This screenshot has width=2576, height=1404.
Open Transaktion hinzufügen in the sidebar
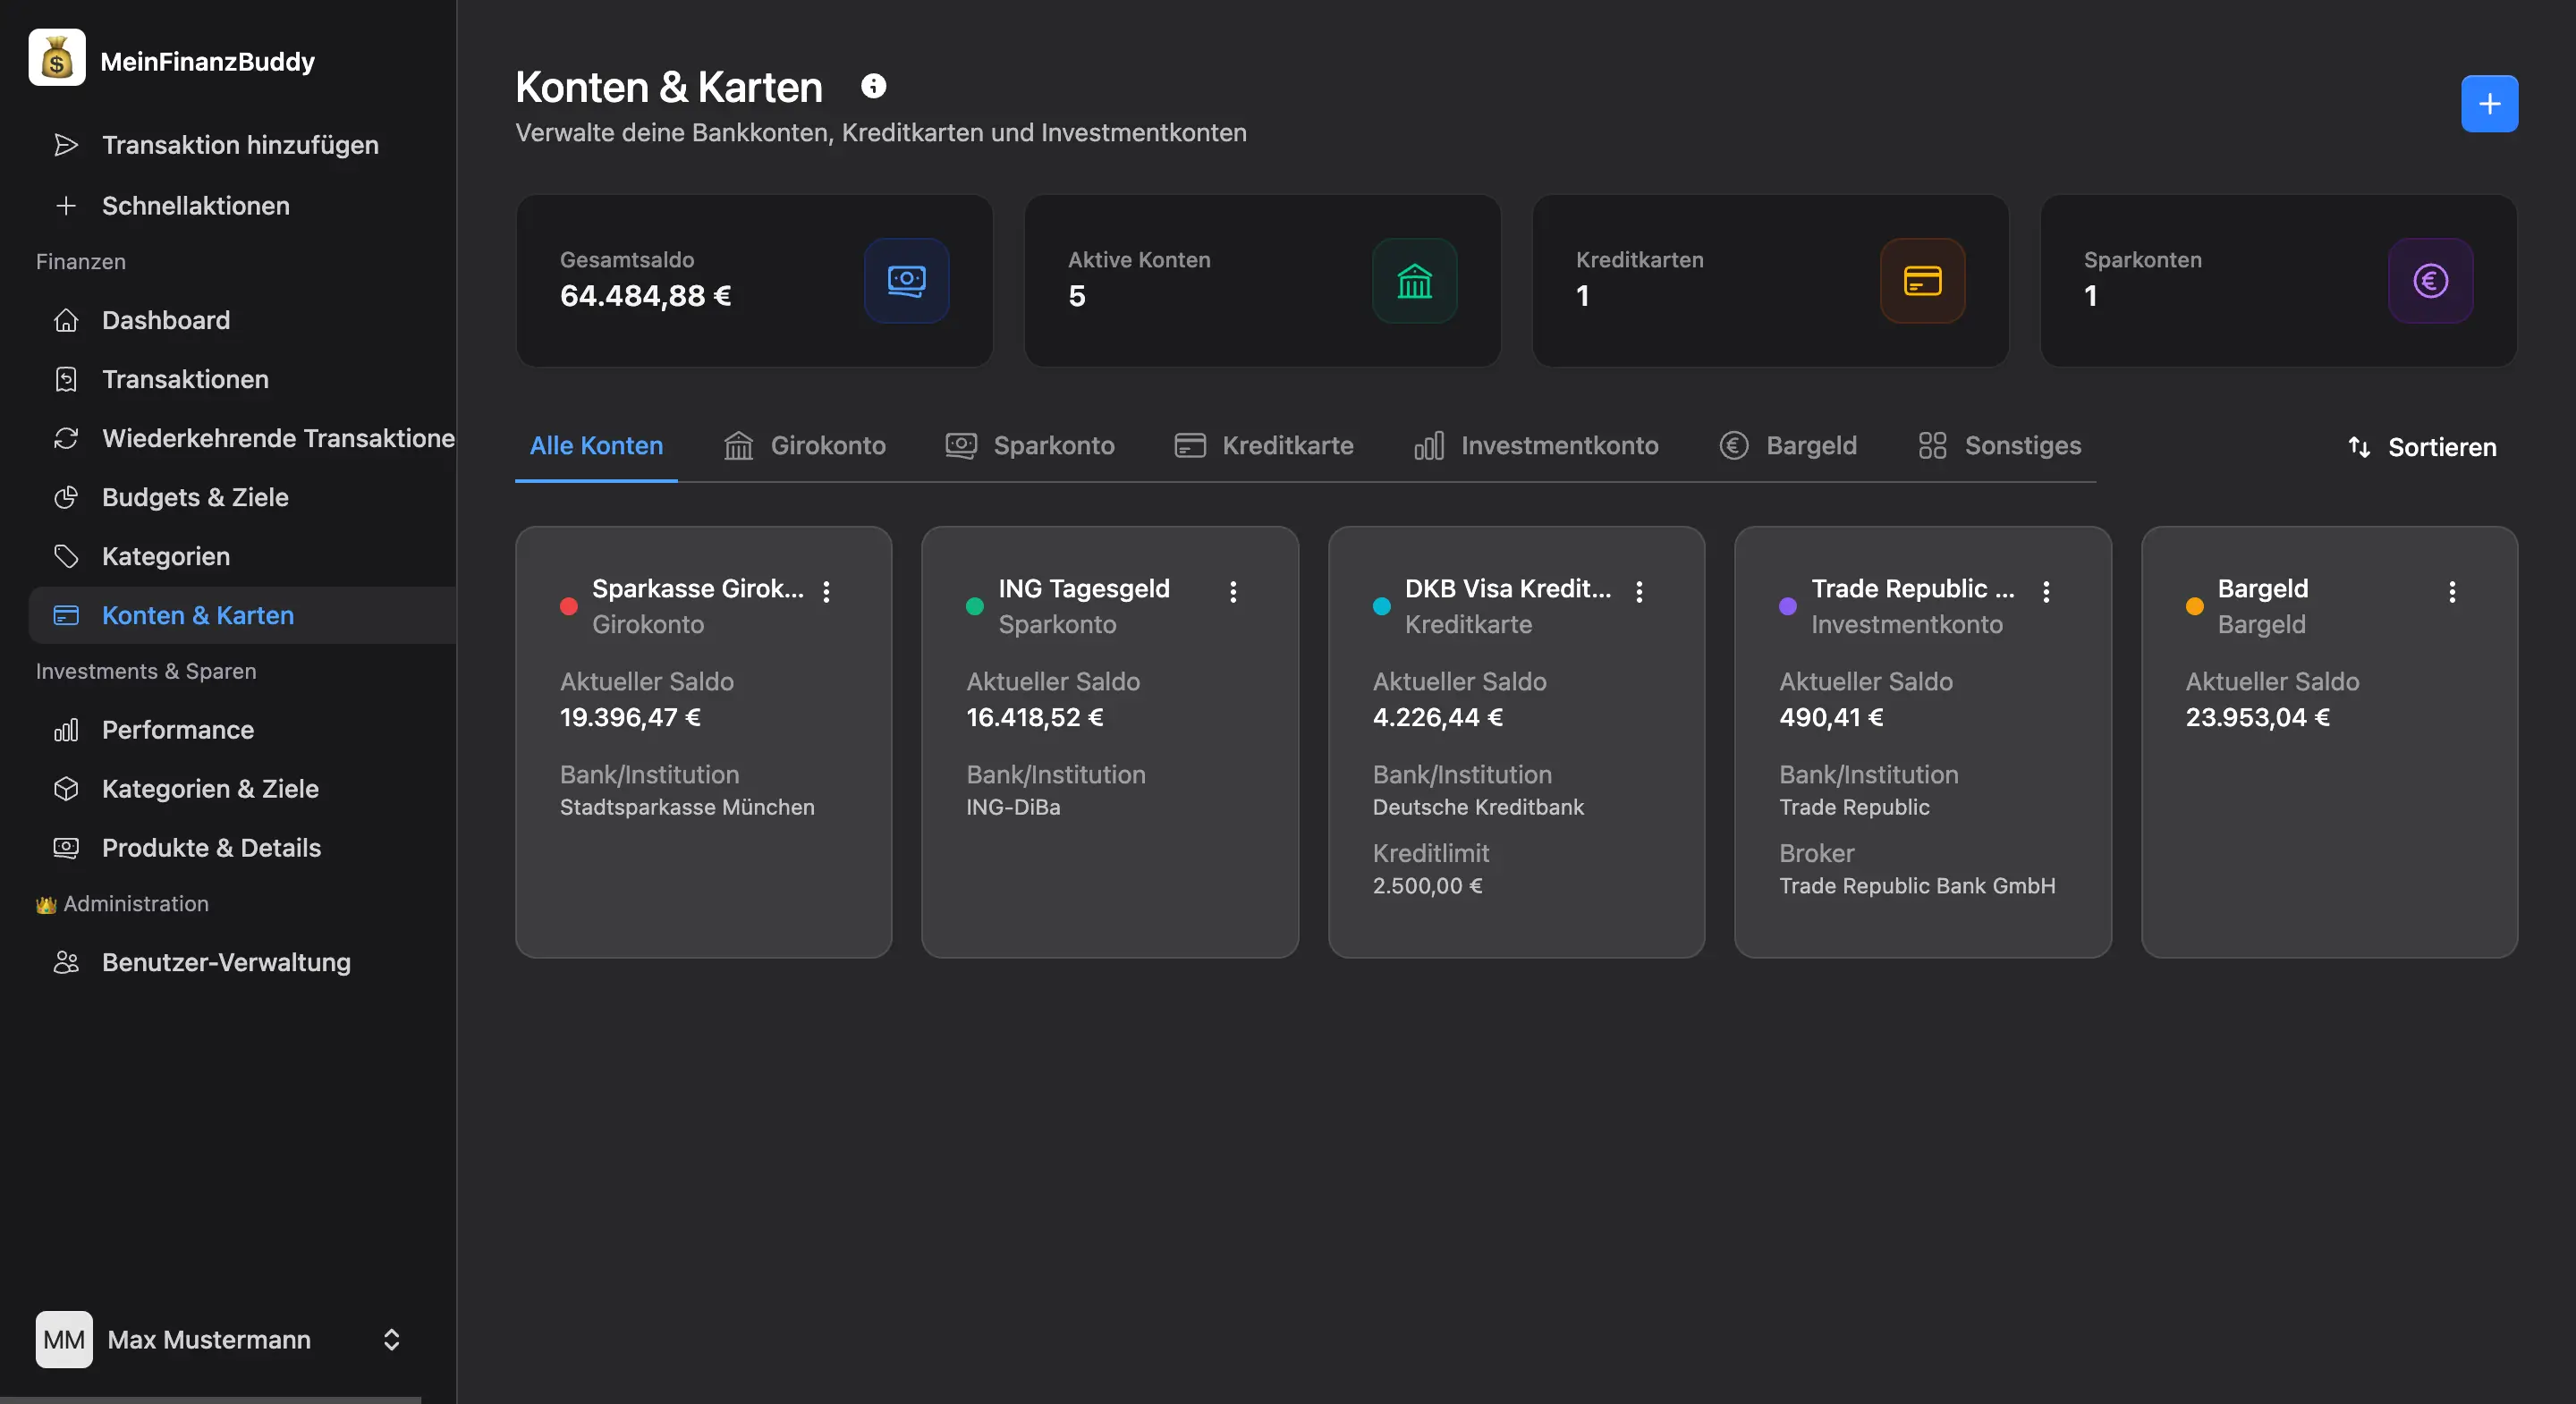(x=240, y=146)
